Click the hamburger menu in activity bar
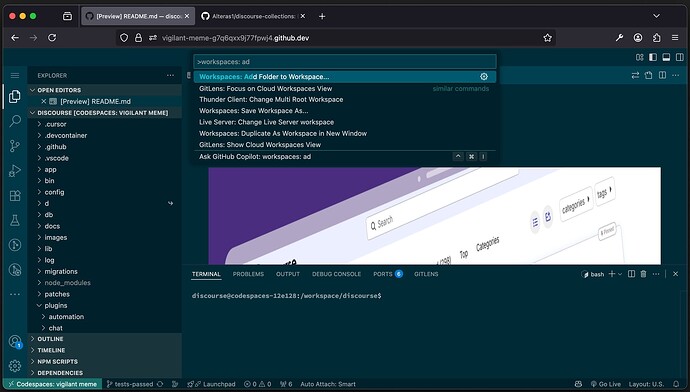The width and height of the screenshot is (690, 392). 15,76
